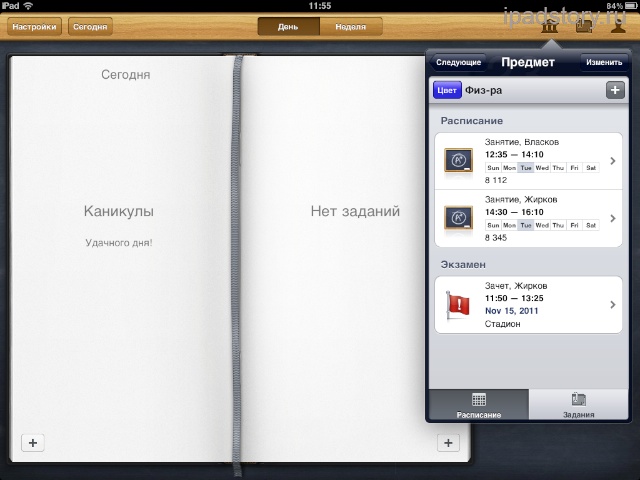This screenshot has height=480, width=640.
Task: Tap the plus button next to Физ-ра
Action: point(615,90)
